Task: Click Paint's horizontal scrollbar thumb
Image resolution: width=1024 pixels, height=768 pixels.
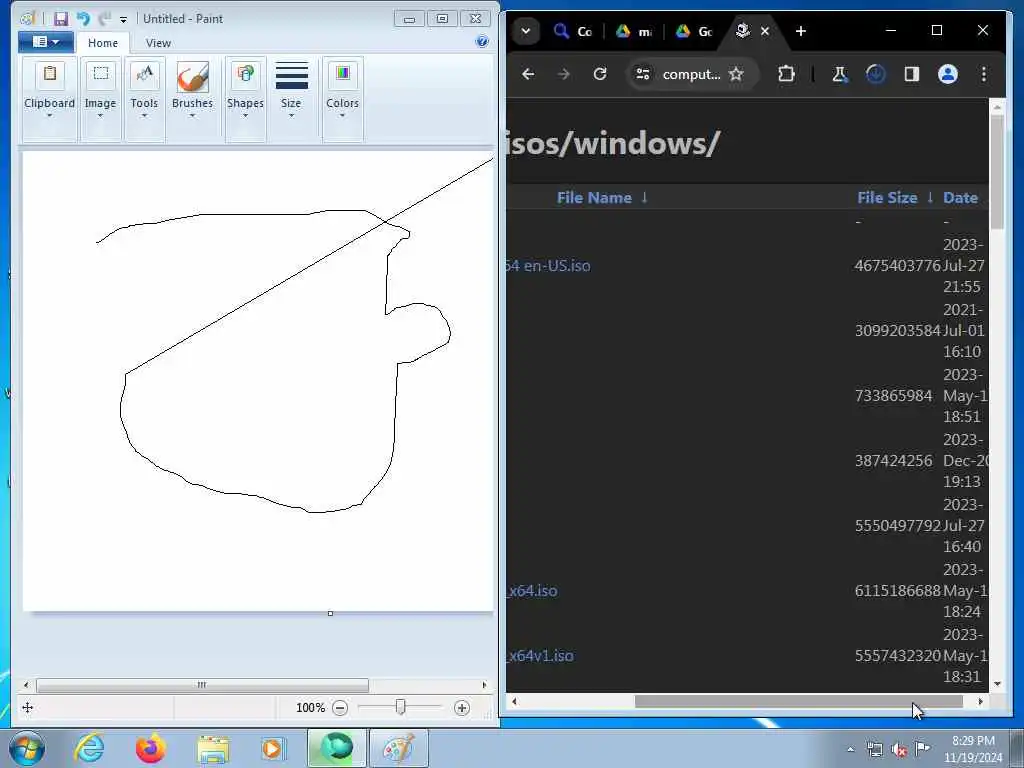Action: pos(202,685)
